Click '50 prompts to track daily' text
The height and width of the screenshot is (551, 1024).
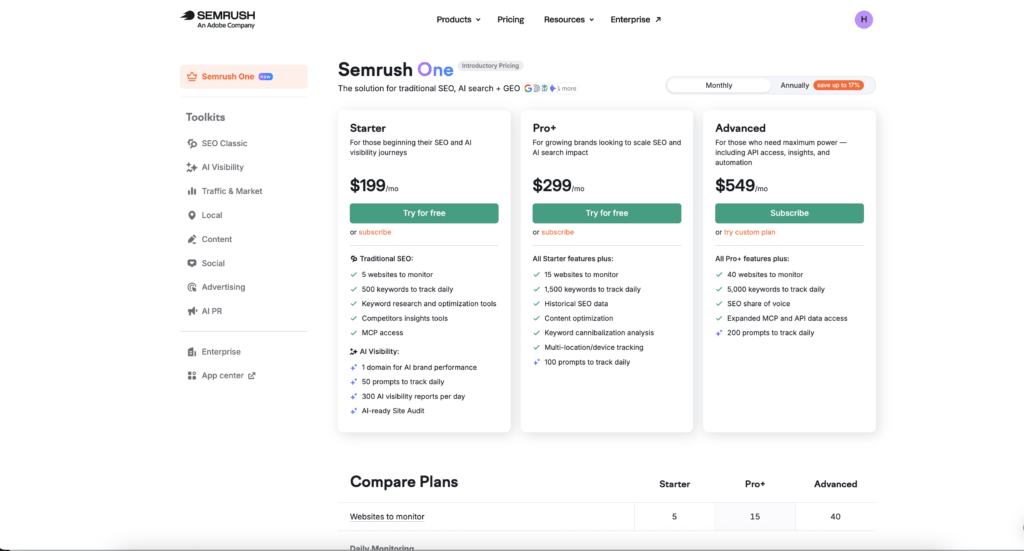pos(402,382)
